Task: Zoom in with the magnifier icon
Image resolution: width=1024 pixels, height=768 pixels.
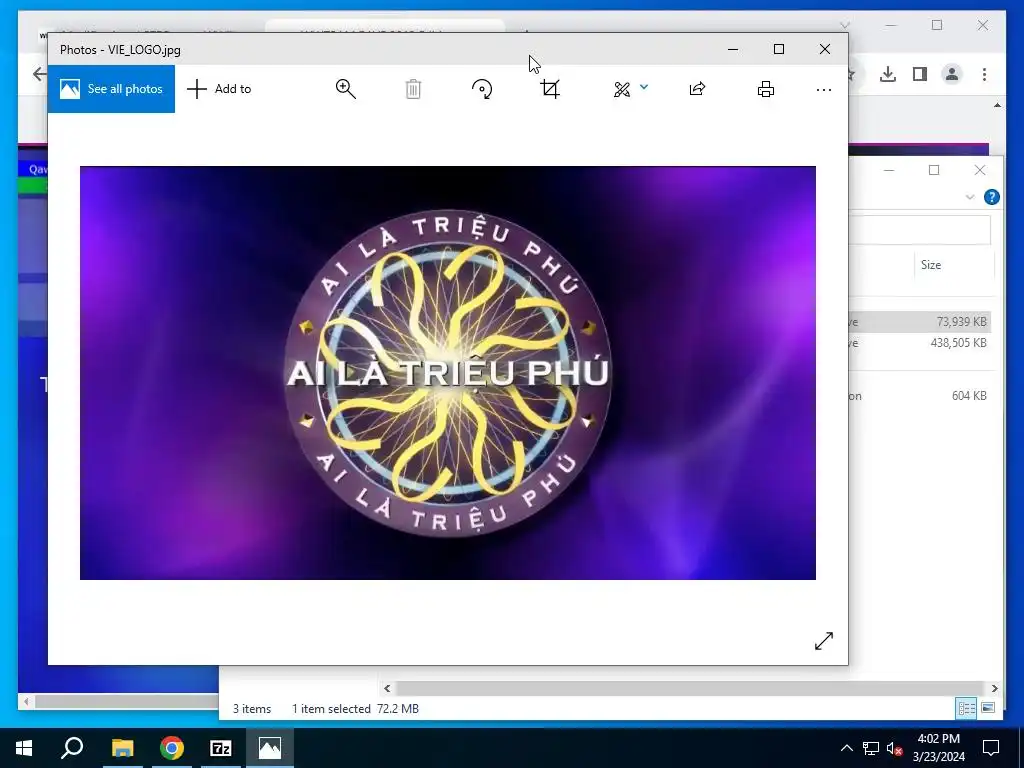Action: tap(345, 89)
